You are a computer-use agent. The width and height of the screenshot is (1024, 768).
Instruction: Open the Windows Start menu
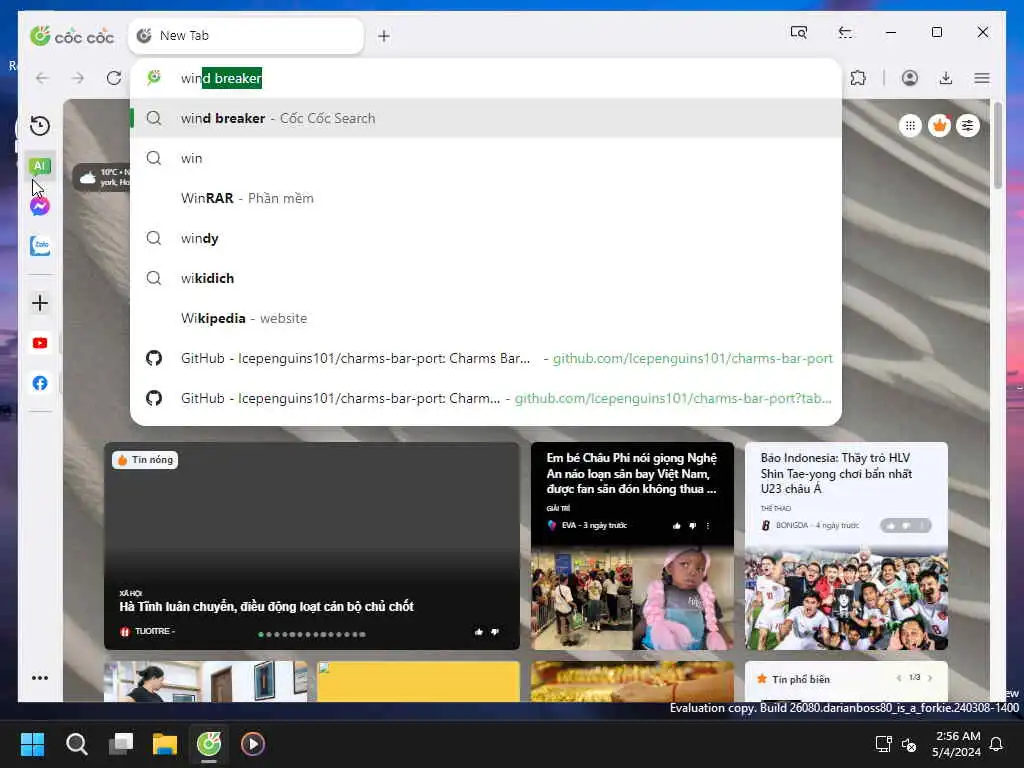[x=32, y=744]
